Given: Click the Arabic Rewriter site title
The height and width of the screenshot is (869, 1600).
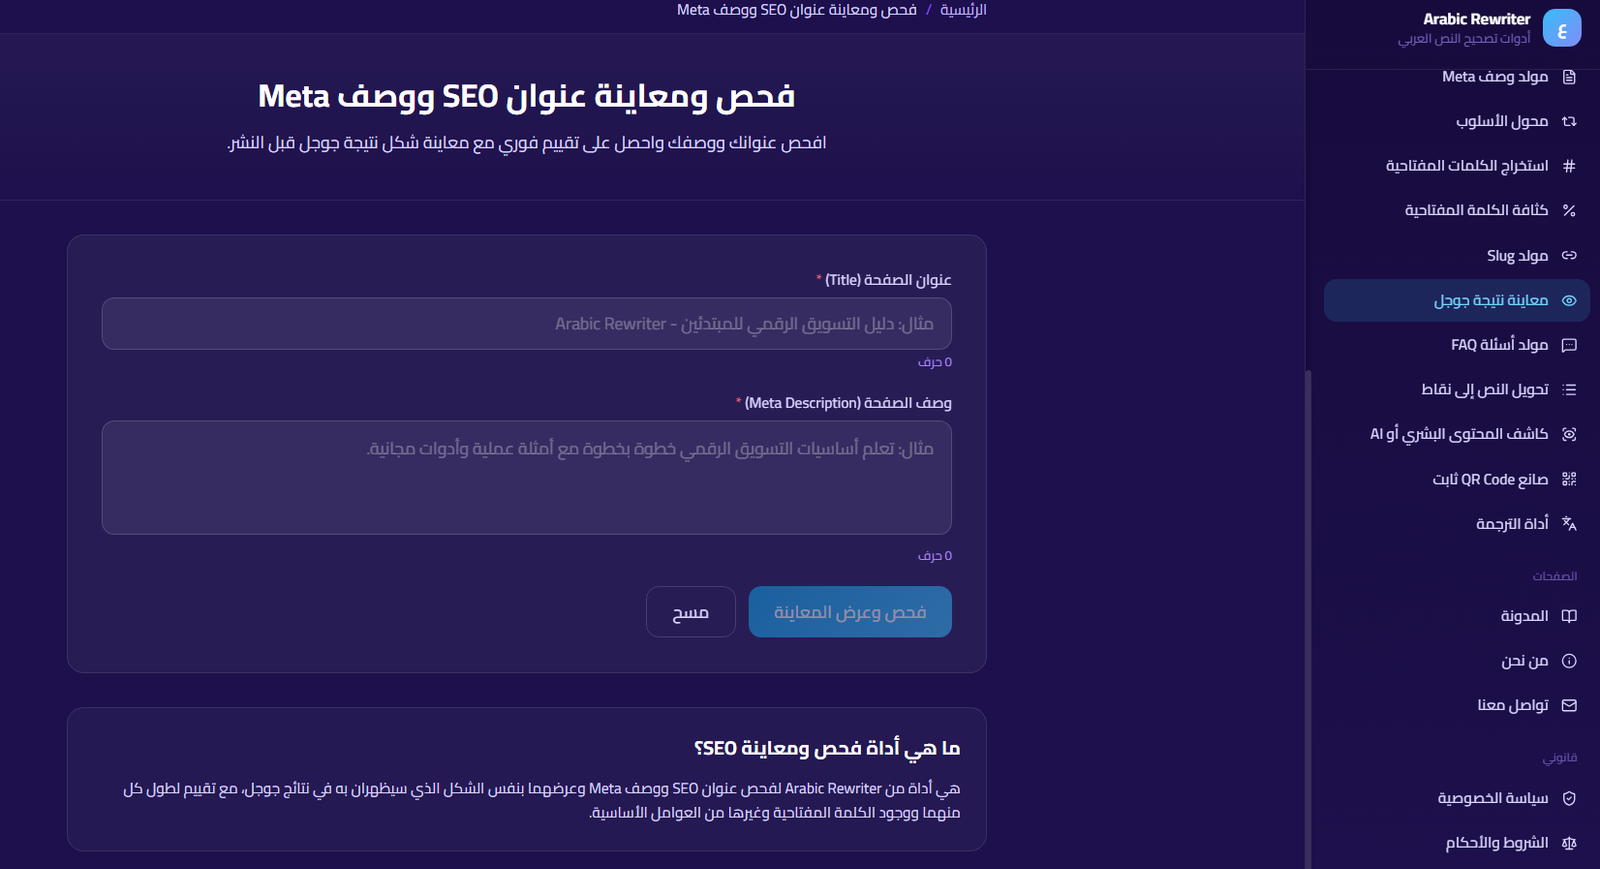Looking at the screenshot, I should 1476,19.
